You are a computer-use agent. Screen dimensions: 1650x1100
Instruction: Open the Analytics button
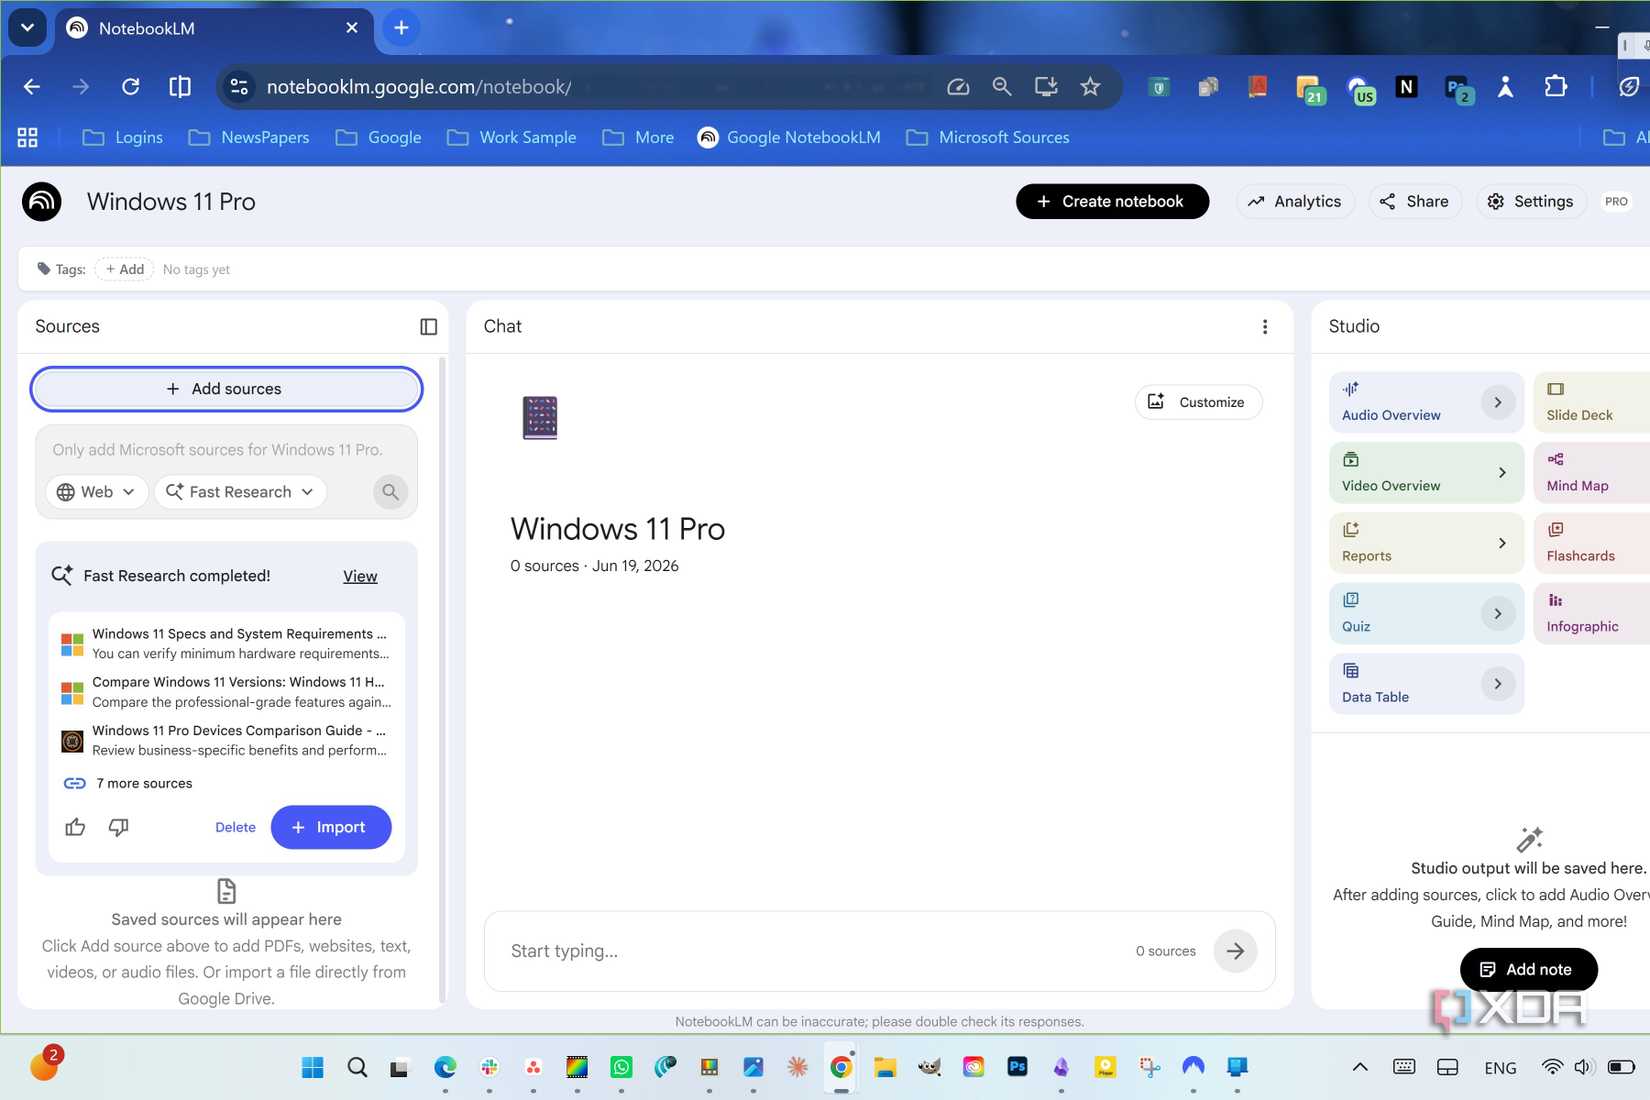(x=1295, y=201)
